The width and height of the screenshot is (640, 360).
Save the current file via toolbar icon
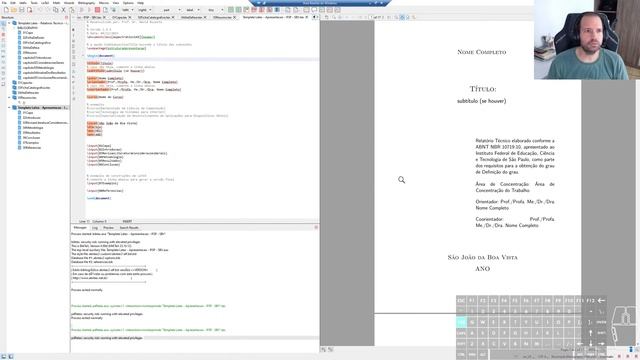22,10
